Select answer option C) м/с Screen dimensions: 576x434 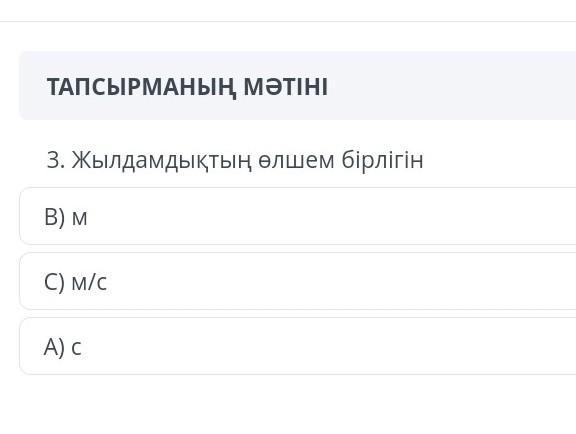pos(298,281)
